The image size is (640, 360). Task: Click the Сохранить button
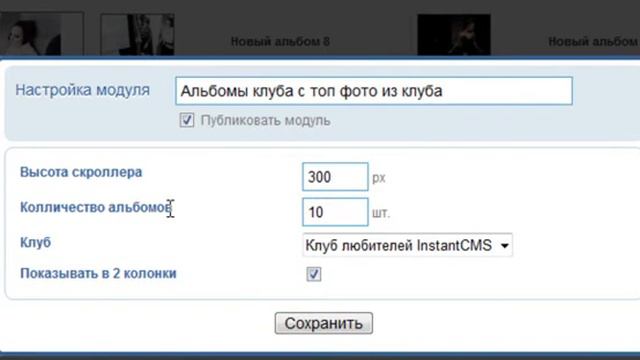click(x=324, y=323)
